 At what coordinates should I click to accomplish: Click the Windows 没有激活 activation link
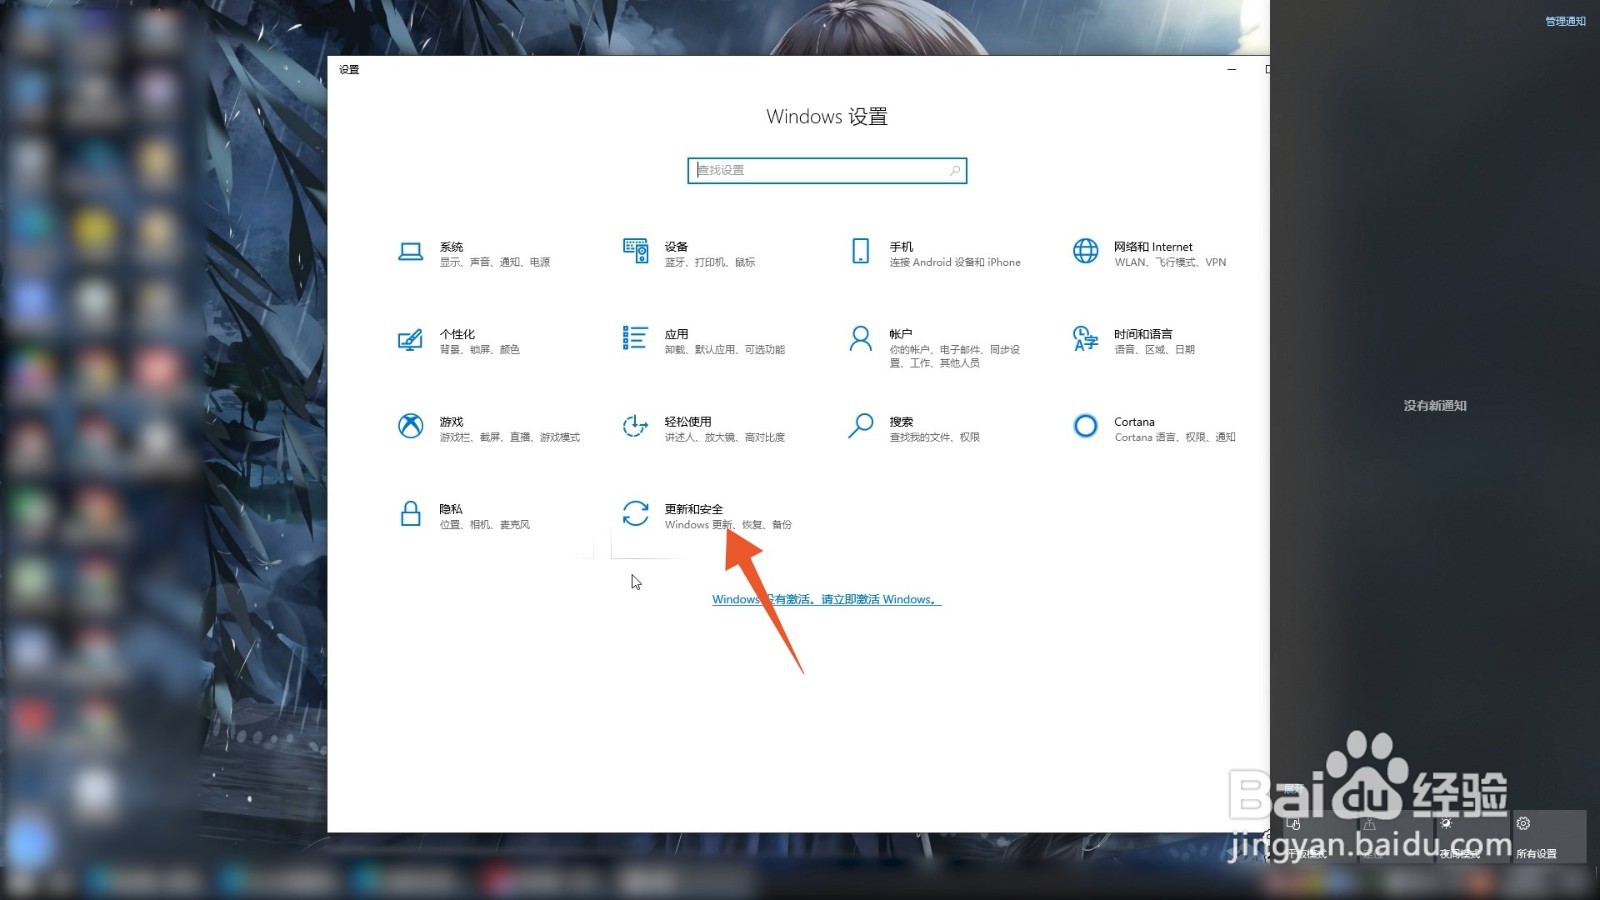pyautogui.click(x=826, y=600)
